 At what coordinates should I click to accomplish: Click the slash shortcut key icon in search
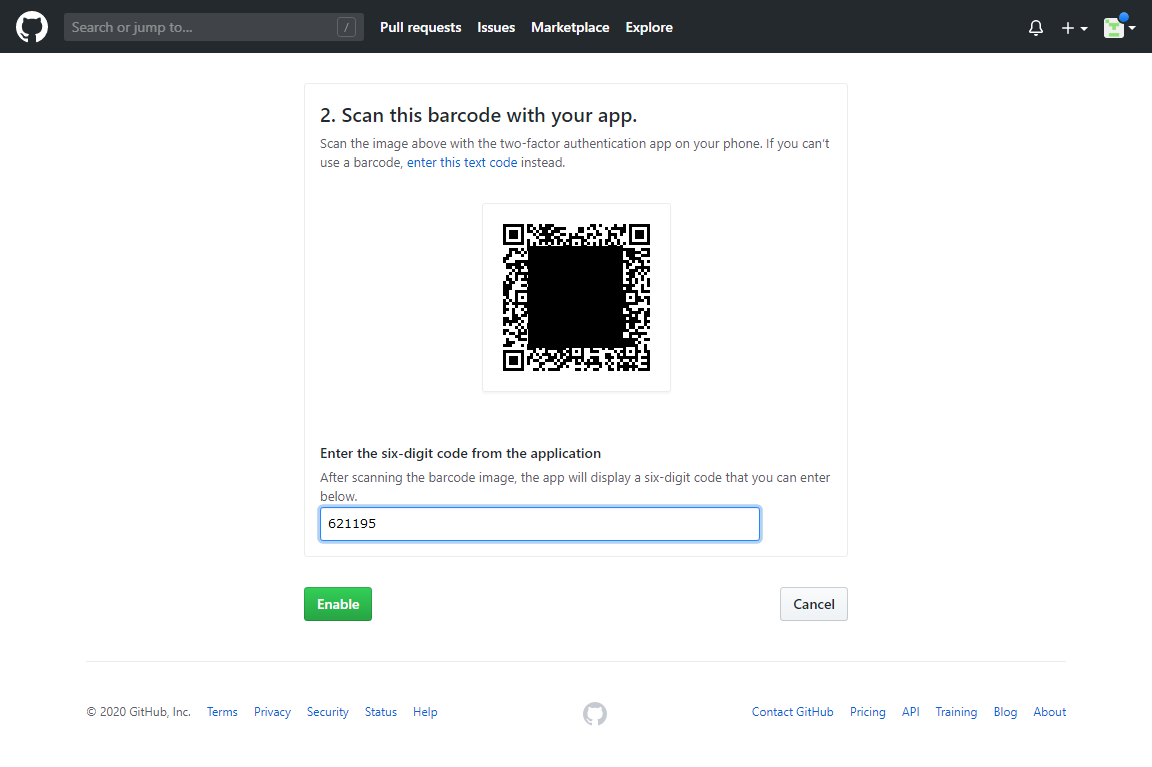click(x=347, y=28)
